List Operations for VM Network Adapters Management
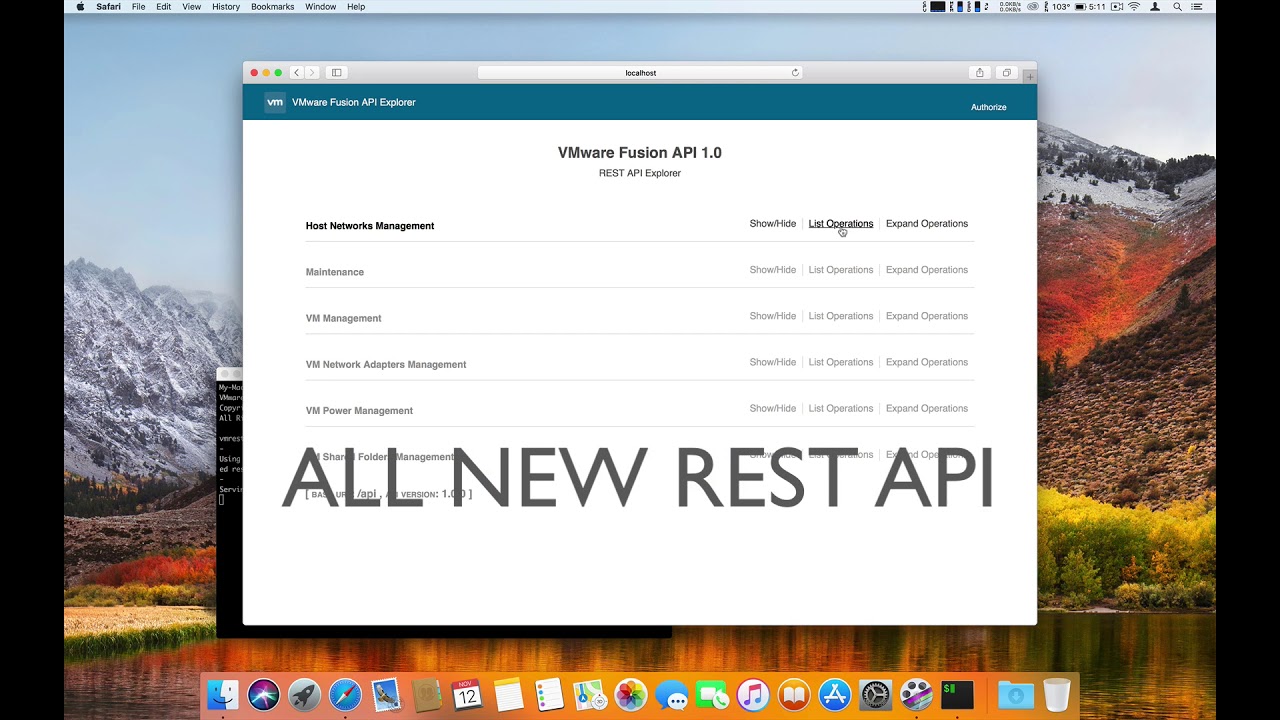The width and height of the screenshot is (1280, 720). click(x=841, y=362)
